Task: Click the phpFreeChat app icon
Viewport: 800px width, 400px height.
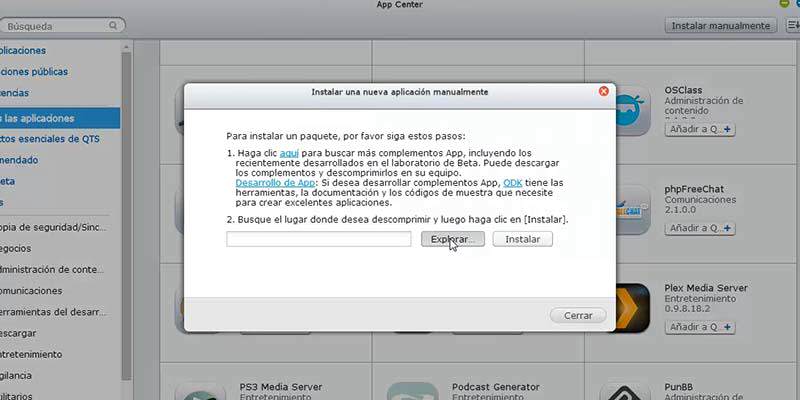Action: pyautogui.click(x=633, y=209)
